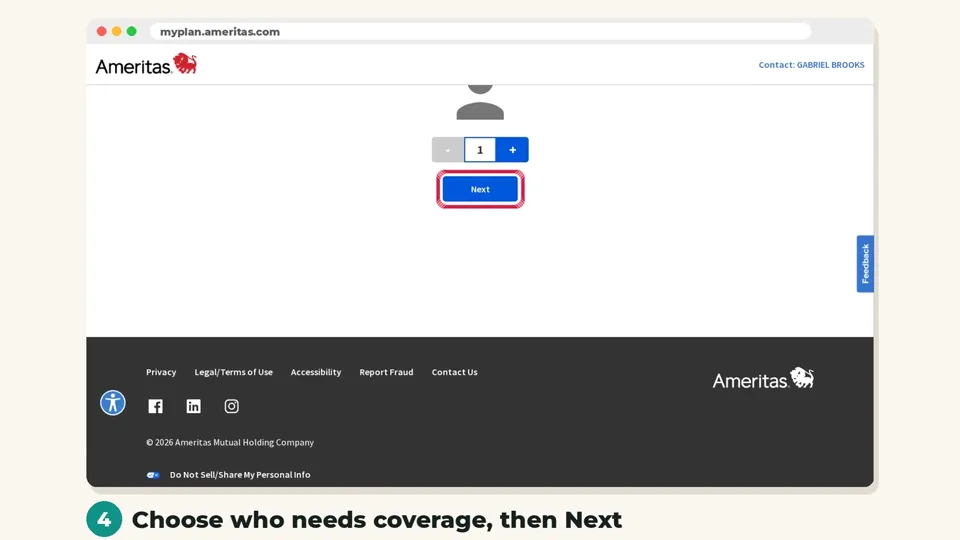Open the Legal/Terms of Use link

233,372
